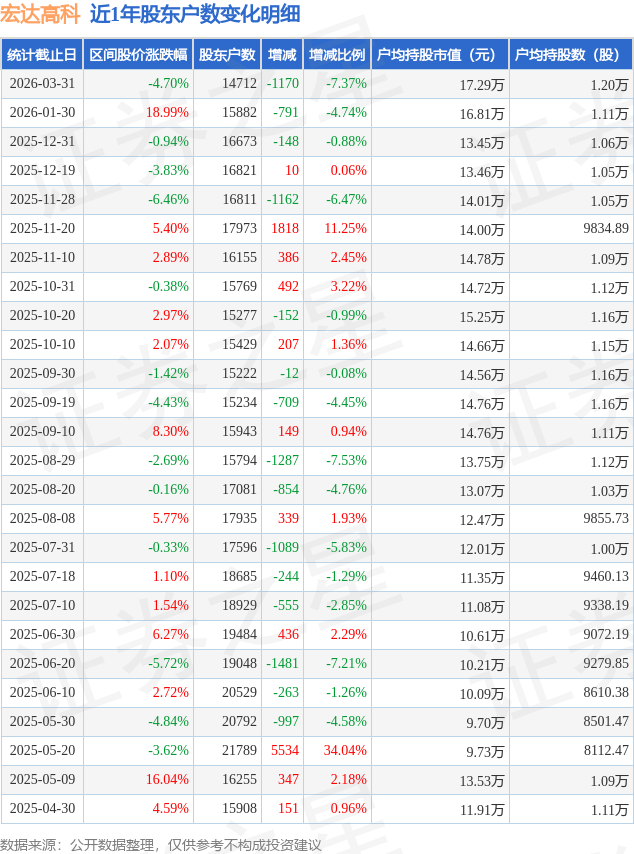Image resolution: width=634 pixels, height=854 pixels.
Task: Select shareholder count 21789 cell
Action: coord(239,750)
